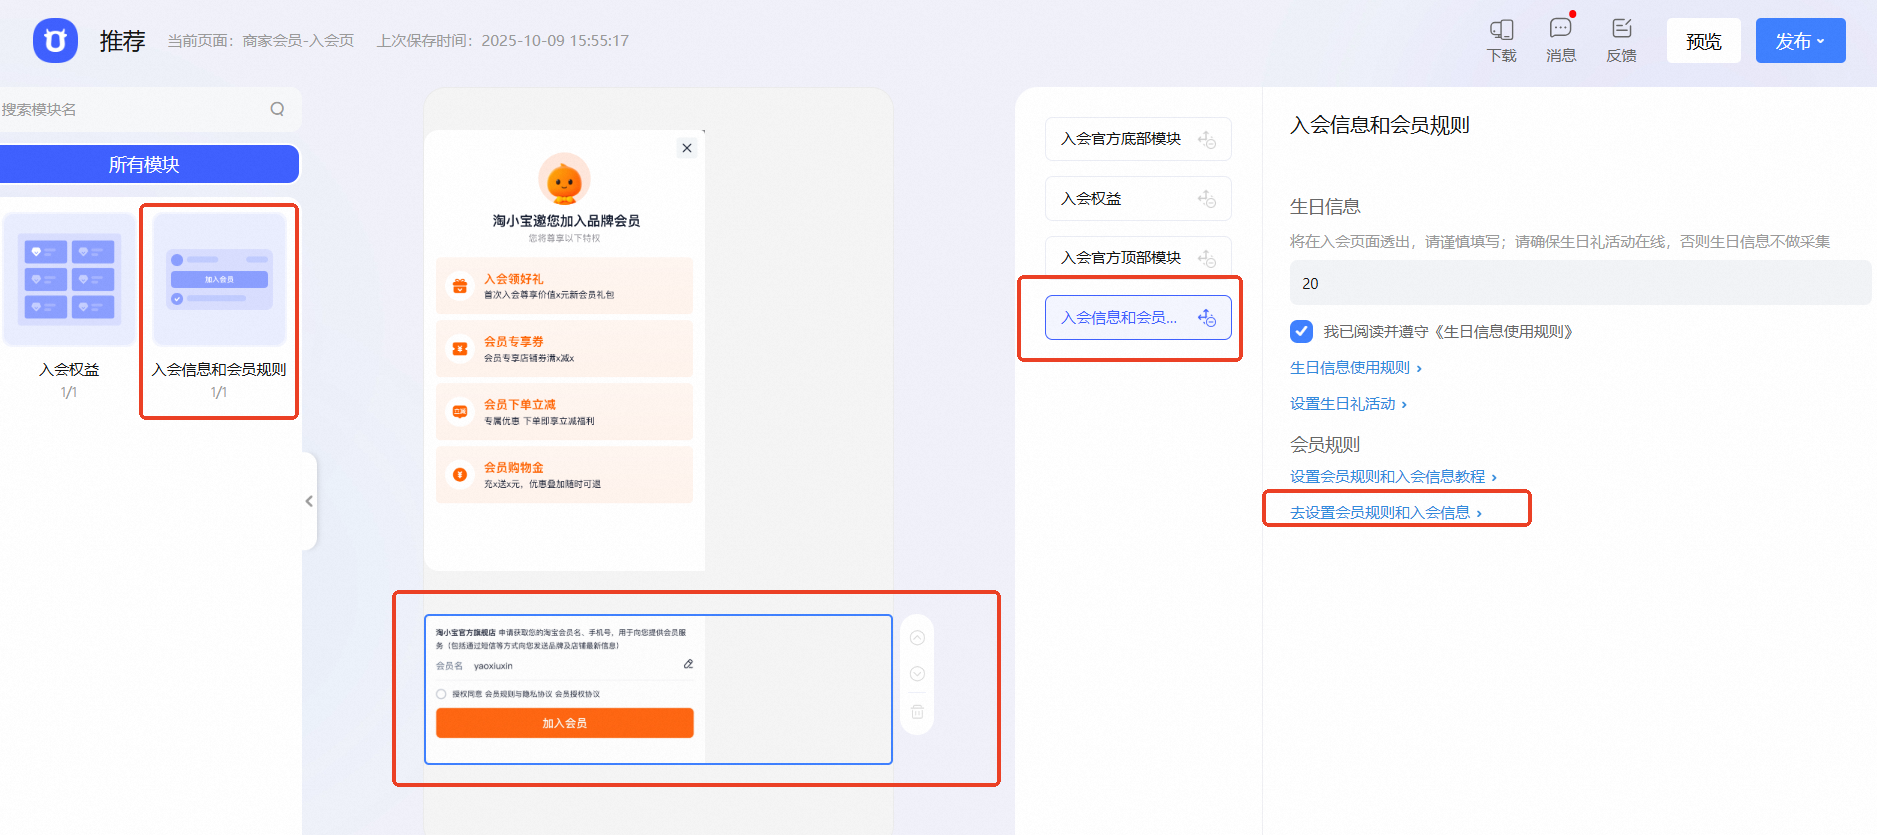
Task: Click the 会员下单立减 benefit card
Action: (x=564, y=411)
